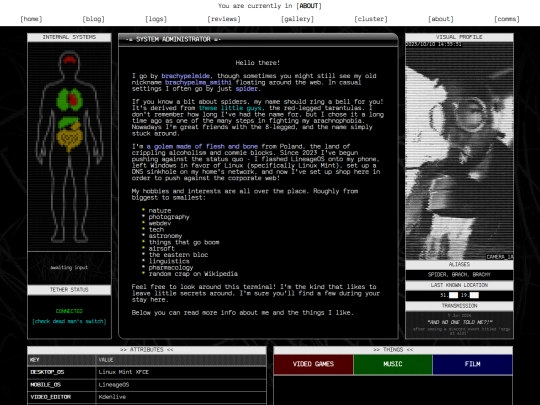Open the [comms] navigation link

(507, 19)
